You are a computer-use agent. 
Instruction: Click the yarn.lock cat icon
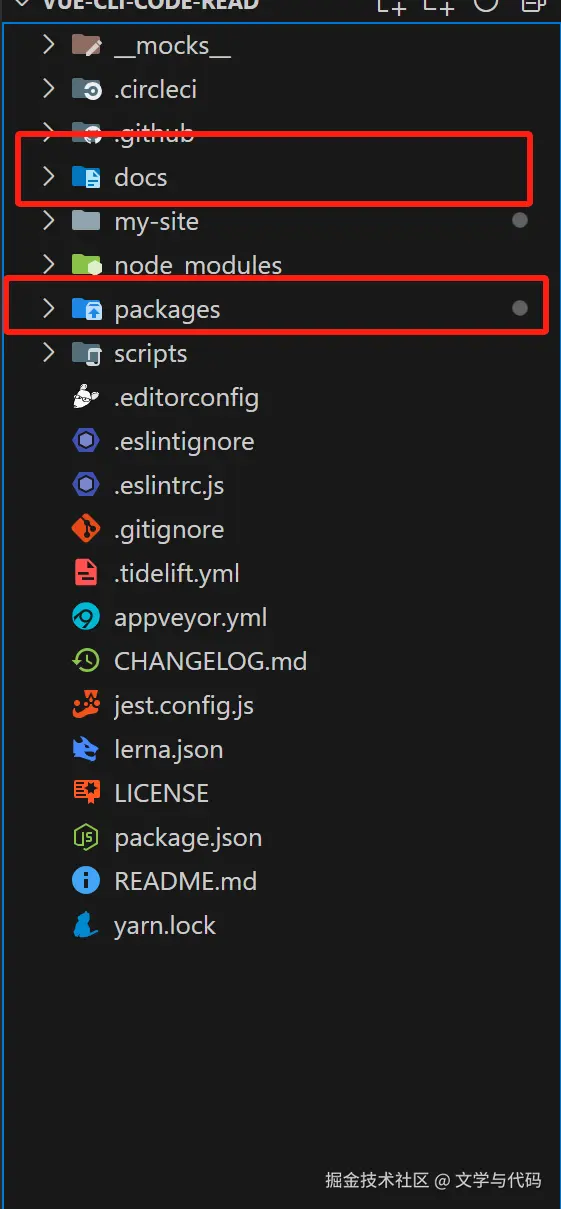[x=87, y=926]
